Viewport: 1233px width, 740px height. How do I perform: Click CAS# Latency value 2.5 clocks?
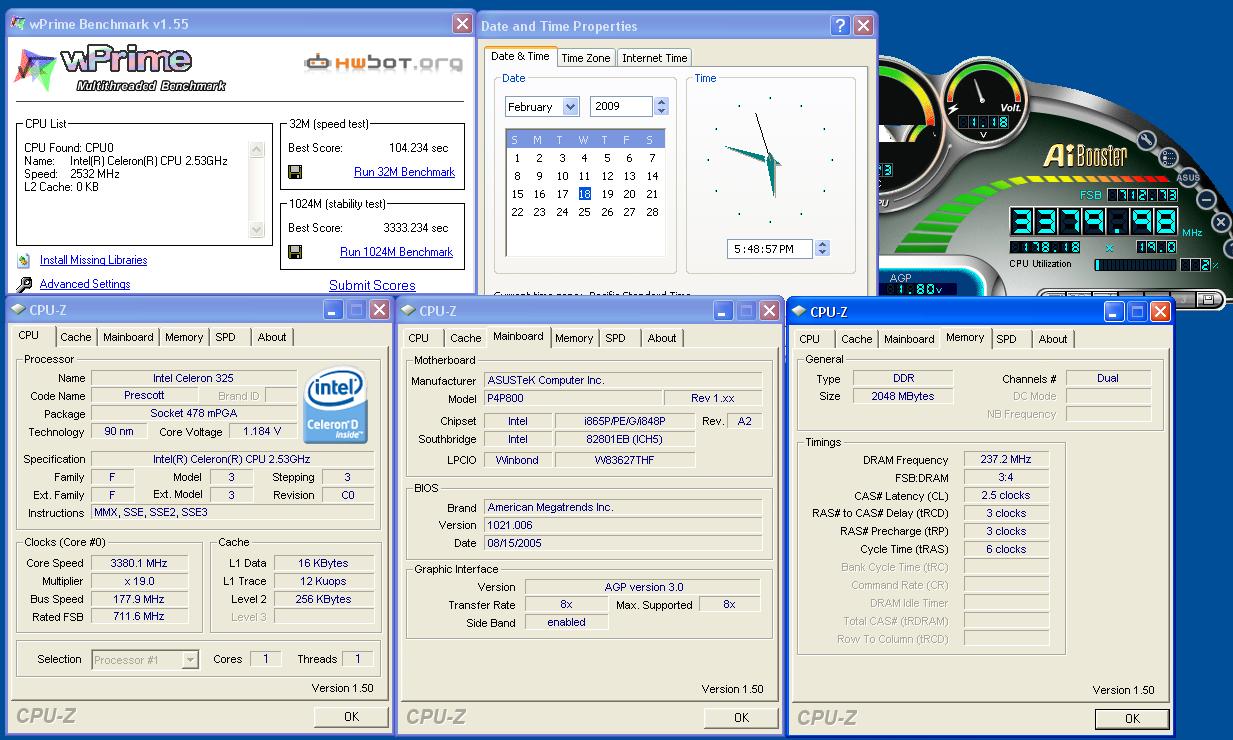click(x=1006, y=495)
